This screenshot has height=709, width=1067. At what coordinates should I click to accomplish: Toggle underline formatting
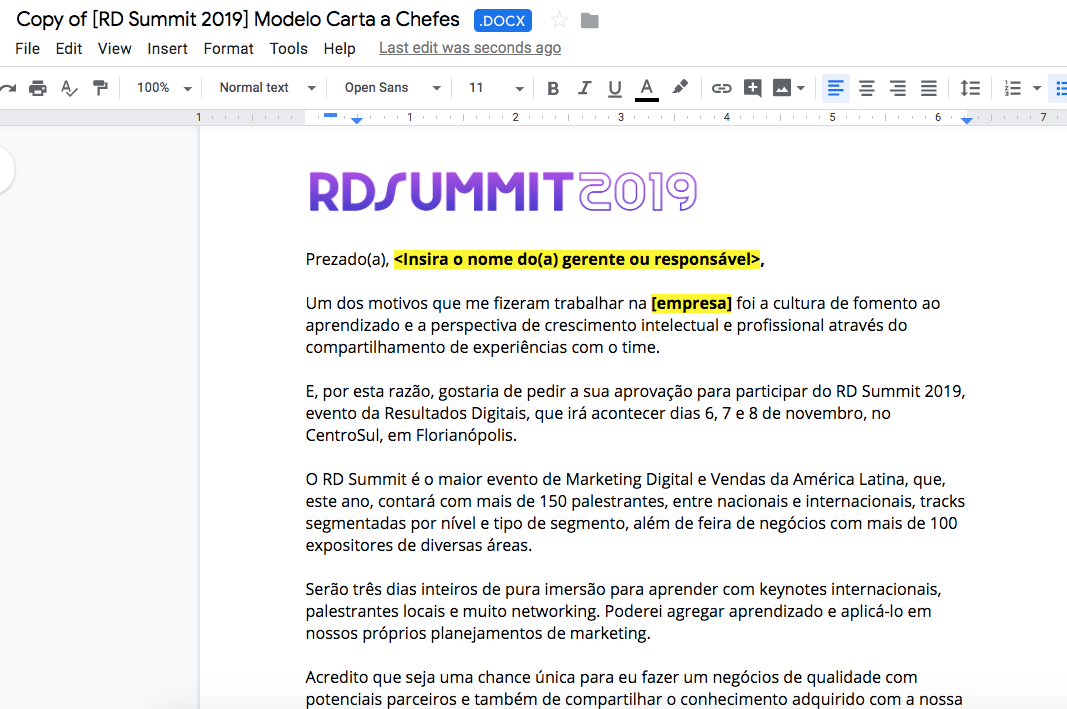[614, 88]
